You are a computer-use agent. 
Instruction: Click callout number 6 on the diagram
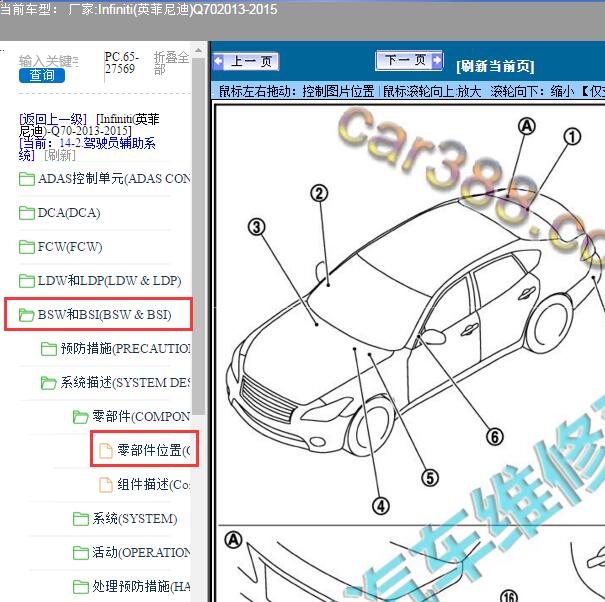tap(495, 437)
